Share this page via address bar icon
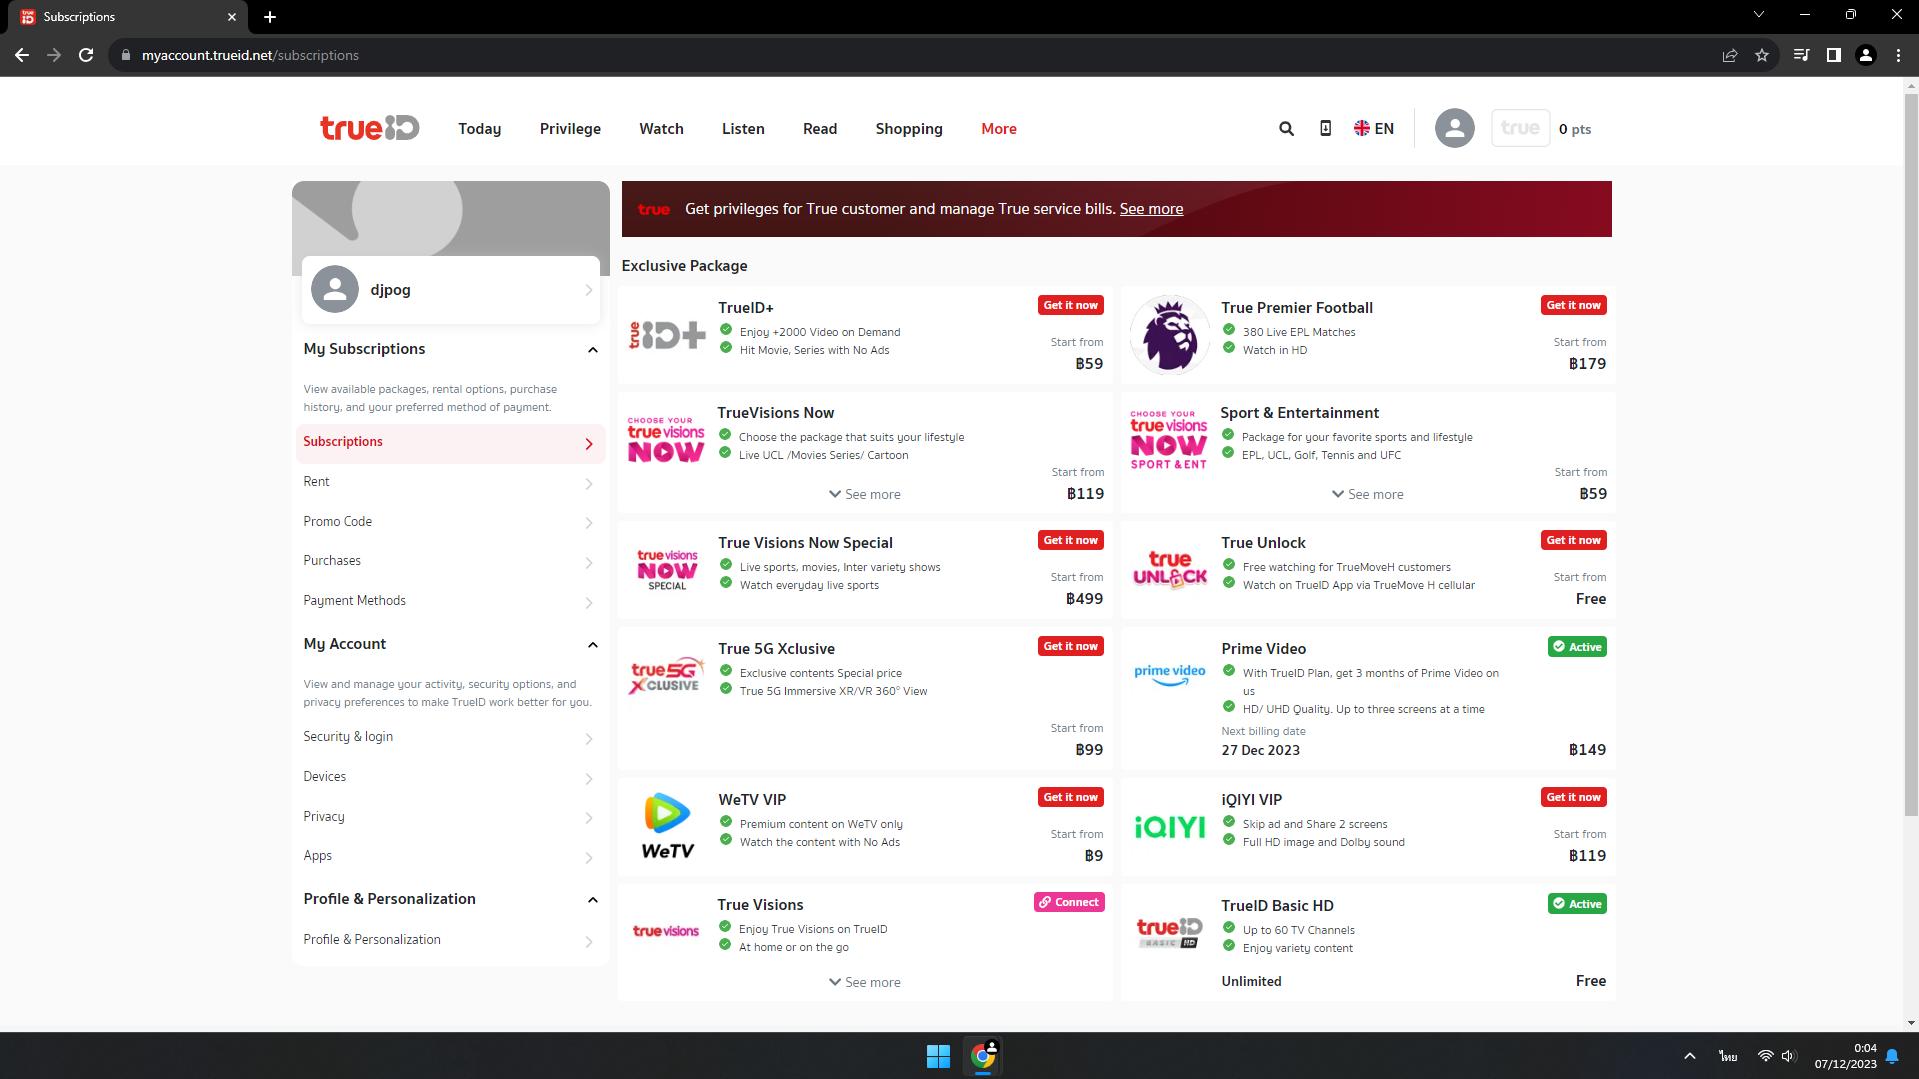1919x1079 pixels. [1730, 55]
